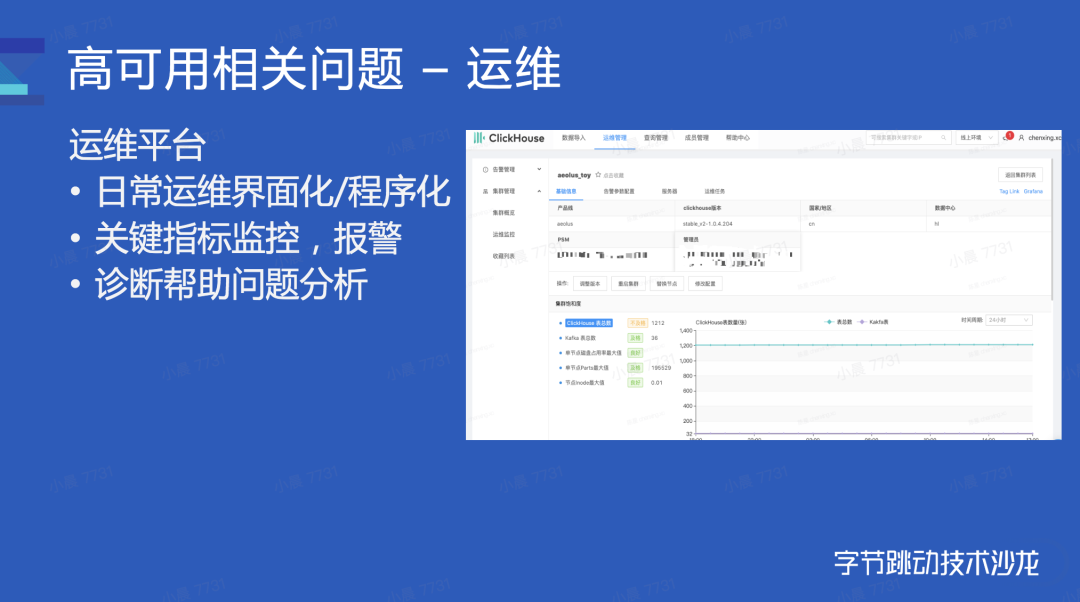Click the 告警管理 alert icon in sidebar

[x=485, y=169]
